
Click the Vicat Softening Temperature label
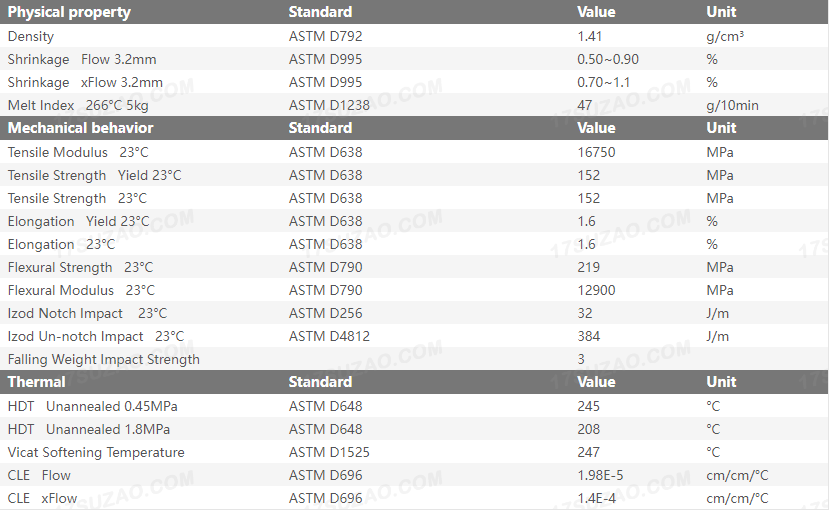[96, 452]
